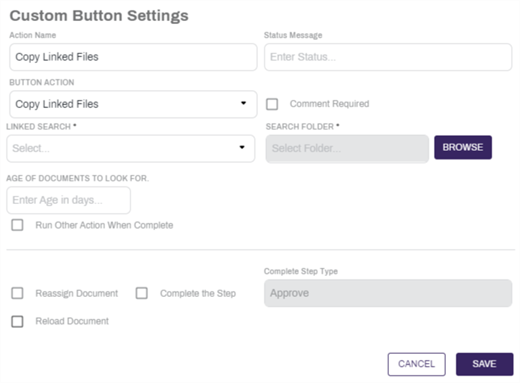520x383 pixels.
Task: Open the Button Action dropdown
Action: [133, 104]
